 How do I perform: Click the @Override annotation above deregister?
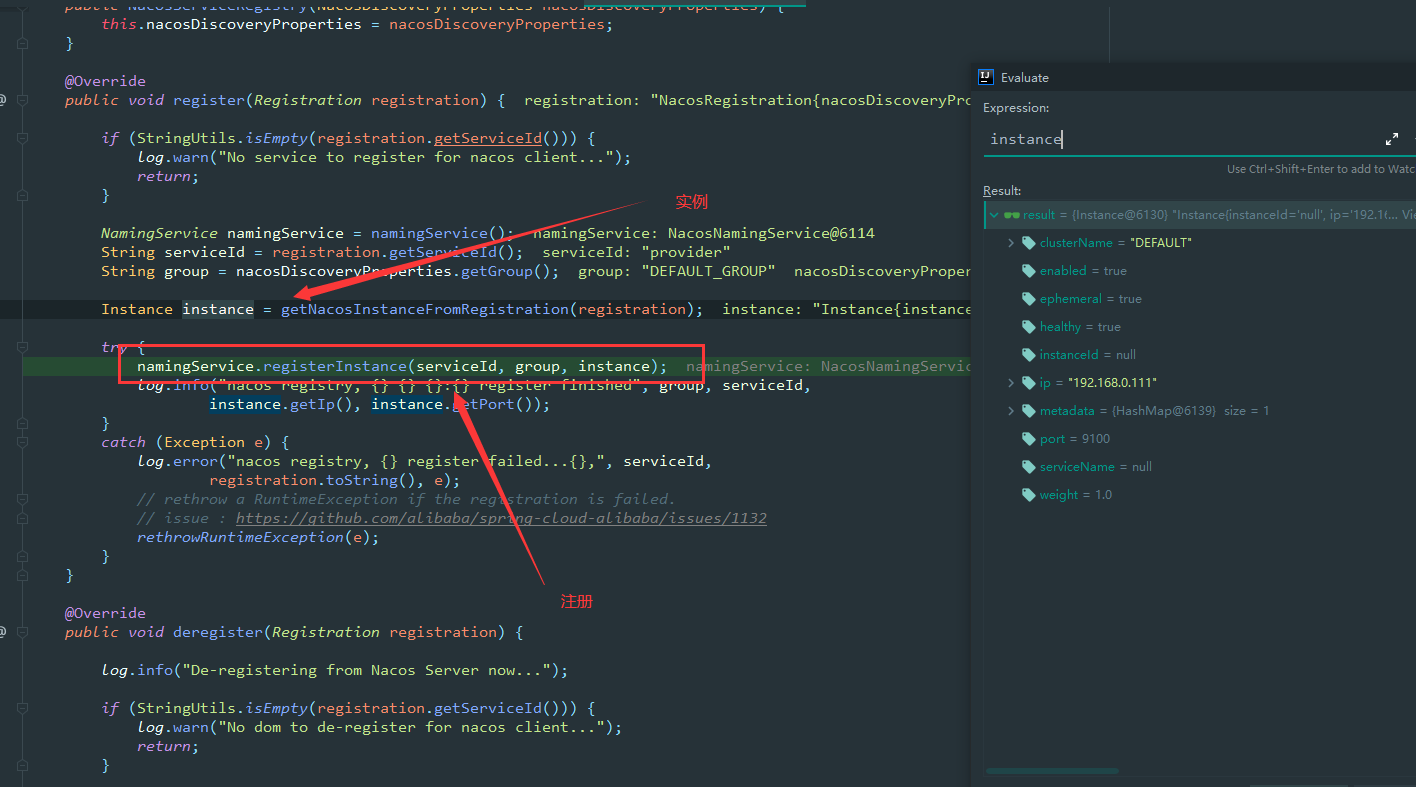[105, 613]
